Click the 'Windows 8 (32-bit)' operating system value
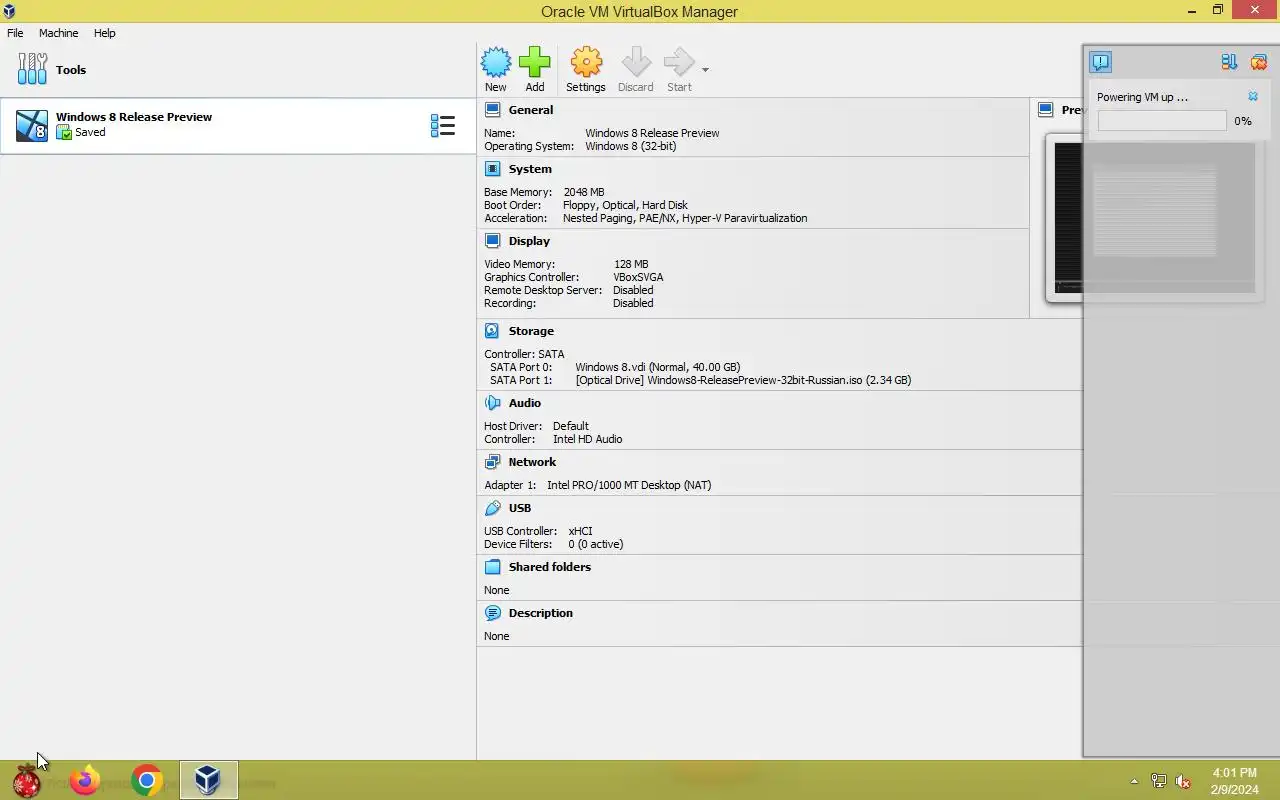Image resolution: width=1280 pixels, height=800 pixels. point(631,146)
